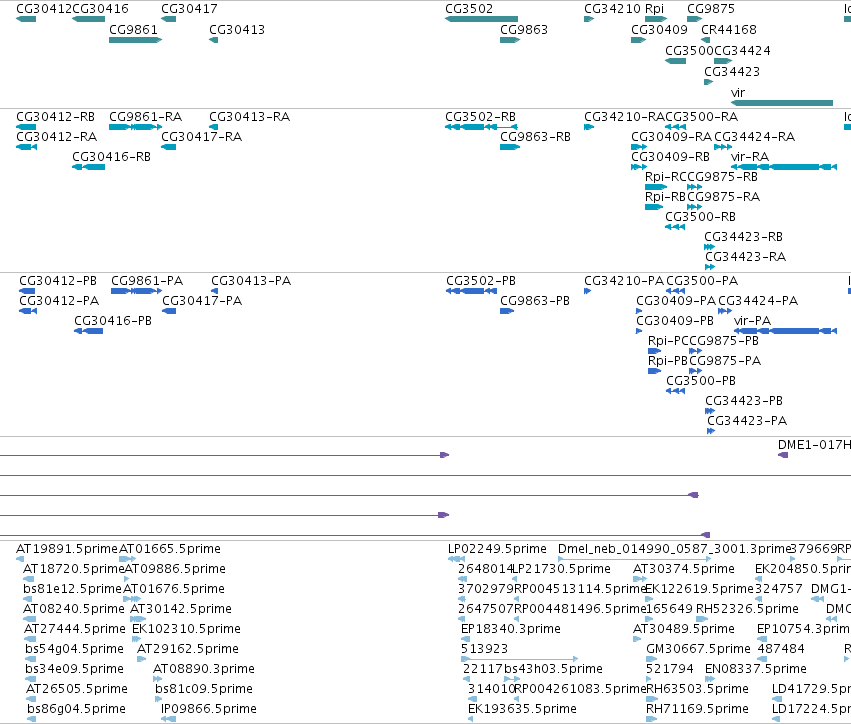Click the long CG3502 gene bar glyph
The height and width of the screenshot is (724, 851).
(481, 19)
